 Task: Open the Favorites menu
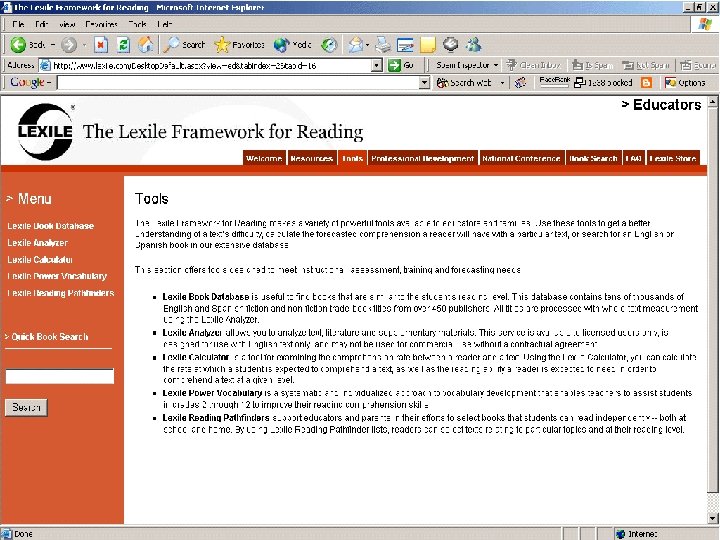(x=101, y=24)
